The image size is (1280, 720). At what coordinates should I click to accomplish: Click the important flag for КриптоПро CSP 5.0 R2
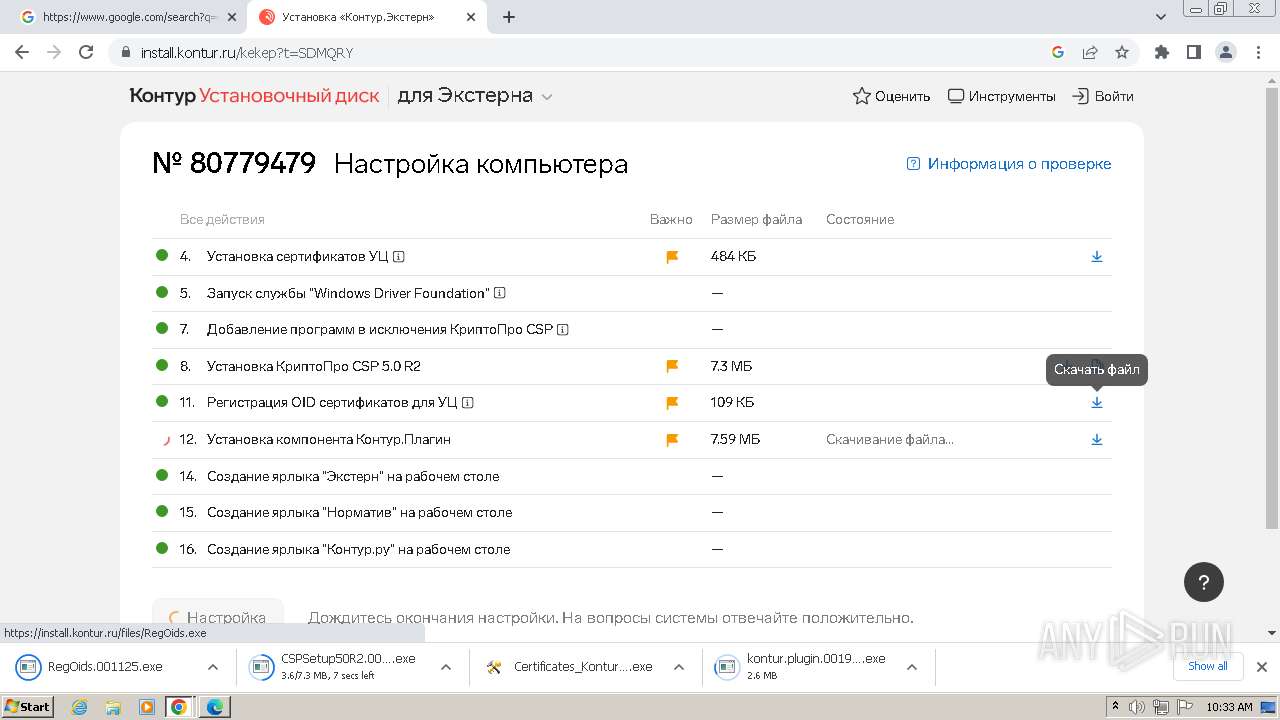pos(672,366)
